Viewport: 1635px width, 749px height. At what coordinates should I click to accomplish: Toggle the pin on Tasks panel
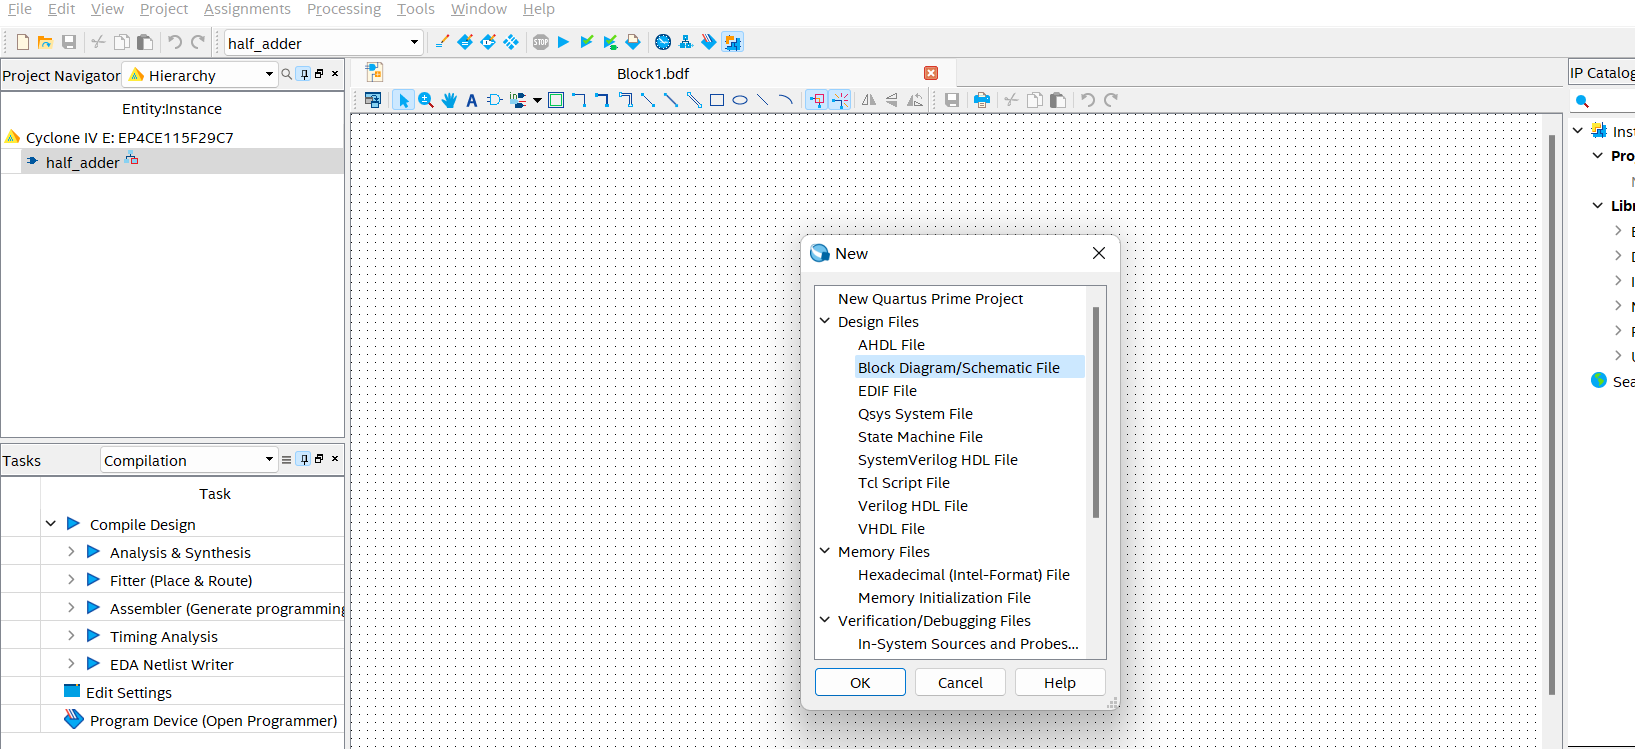click(x=304, y=459)
